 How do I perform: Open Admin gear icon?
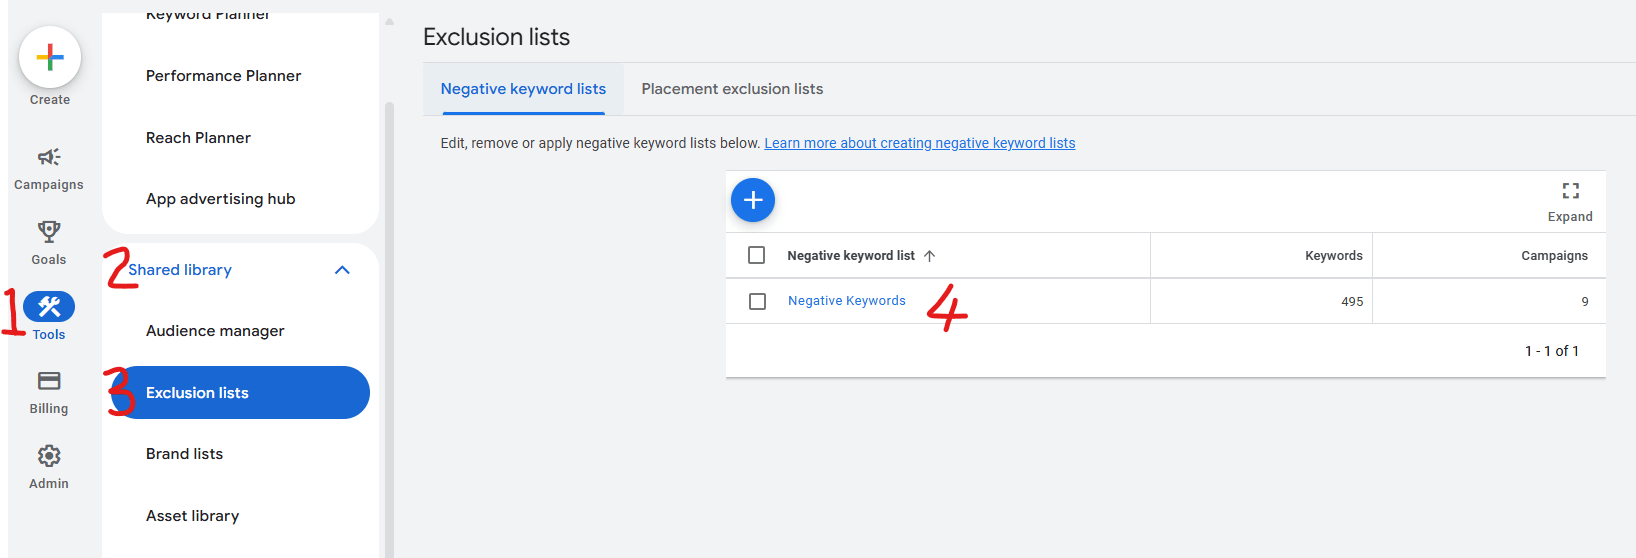click(x=49, y=456)
